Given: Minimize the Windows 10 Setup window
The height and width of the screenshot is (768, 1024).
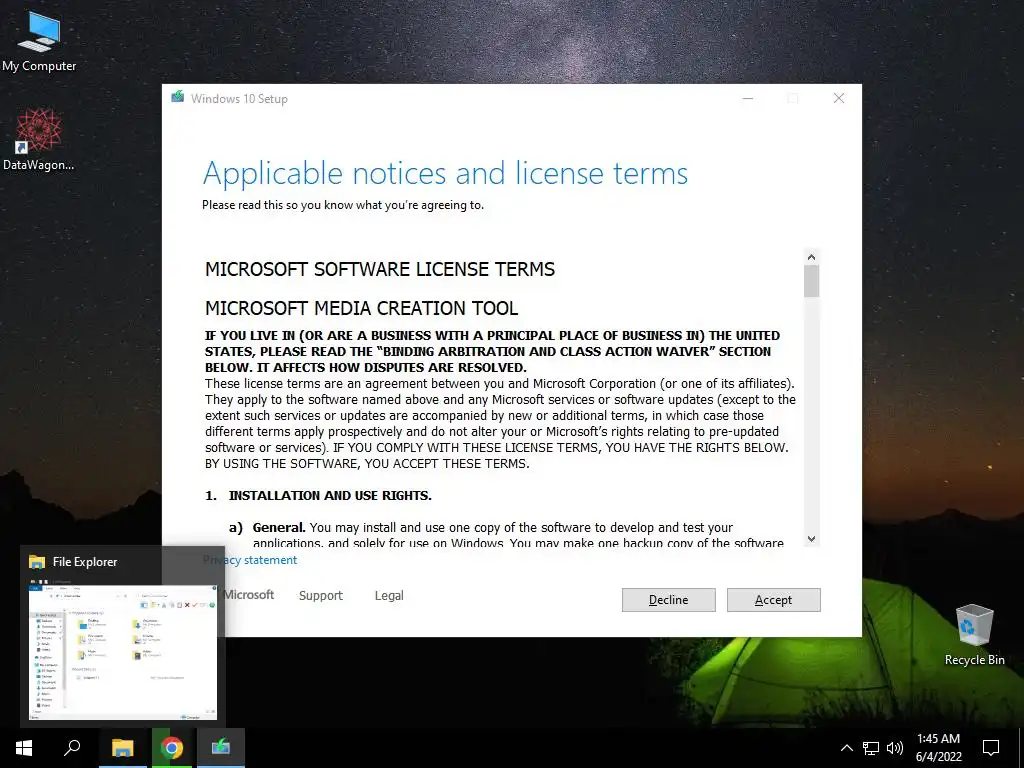Looking at the screenshot, I should click(748, 98).
